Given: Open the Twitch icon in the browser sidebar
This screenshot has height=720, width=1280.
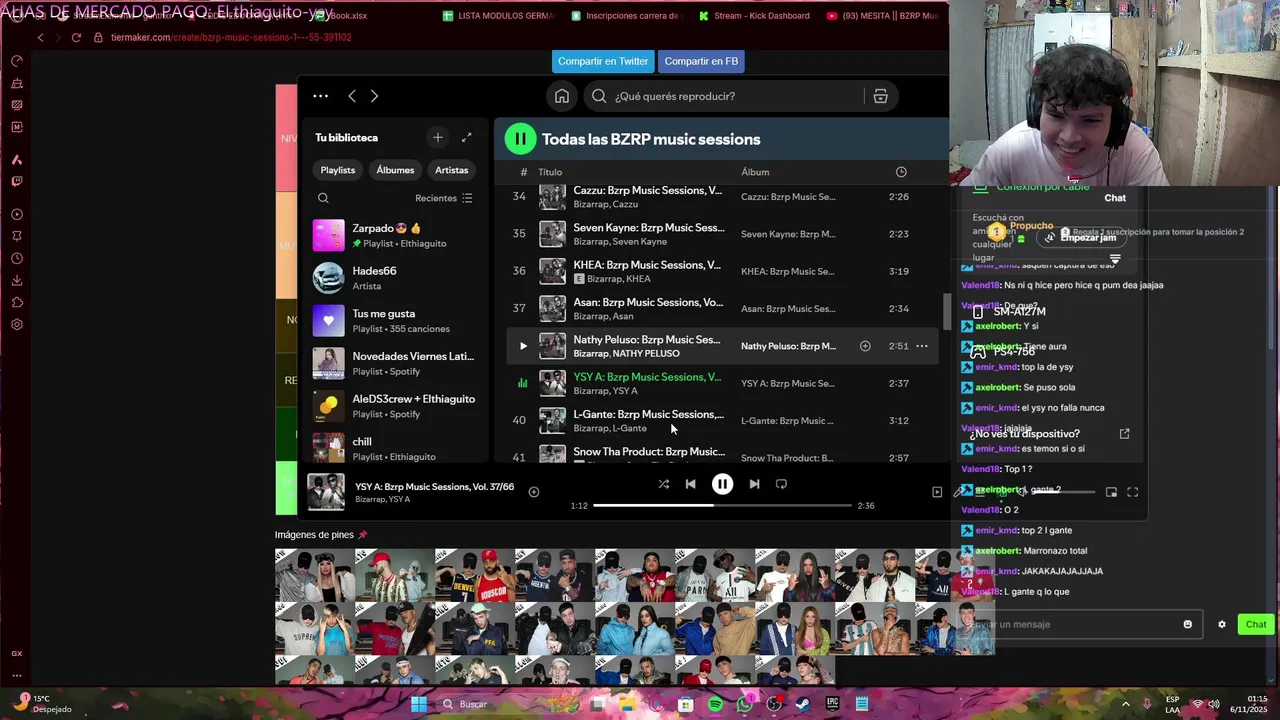Looking at the screenshot, I should [17, 181].
